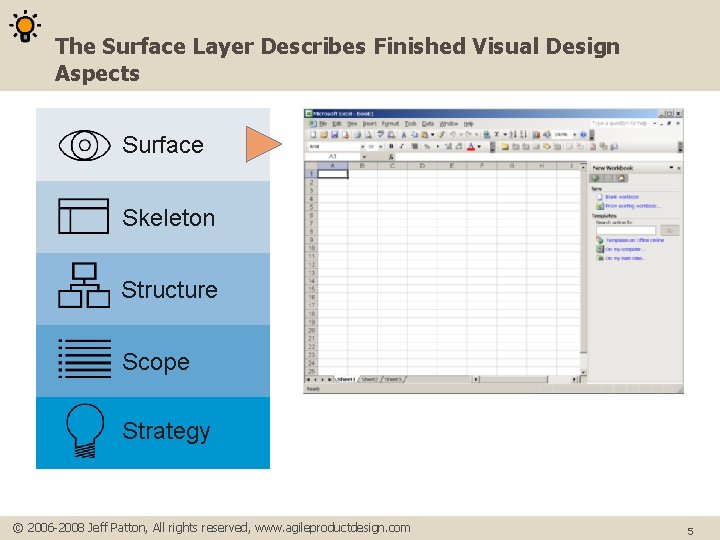The image size is (720, 540).
Task: Toggle Bold formatting button
Action: (391, 146)
